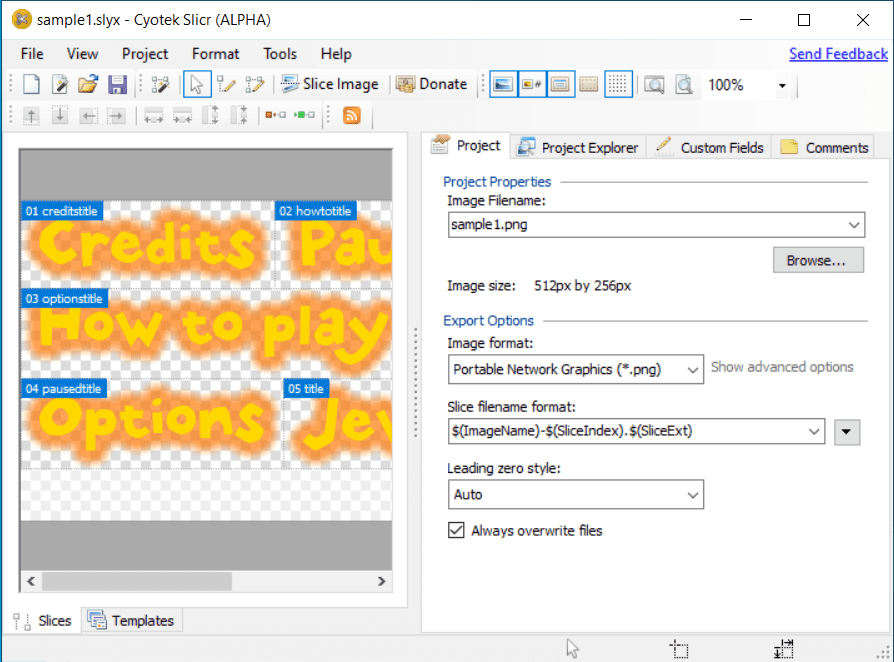Click the move slice up arrow icon
The image size is (894, 662).
[31, 116]
